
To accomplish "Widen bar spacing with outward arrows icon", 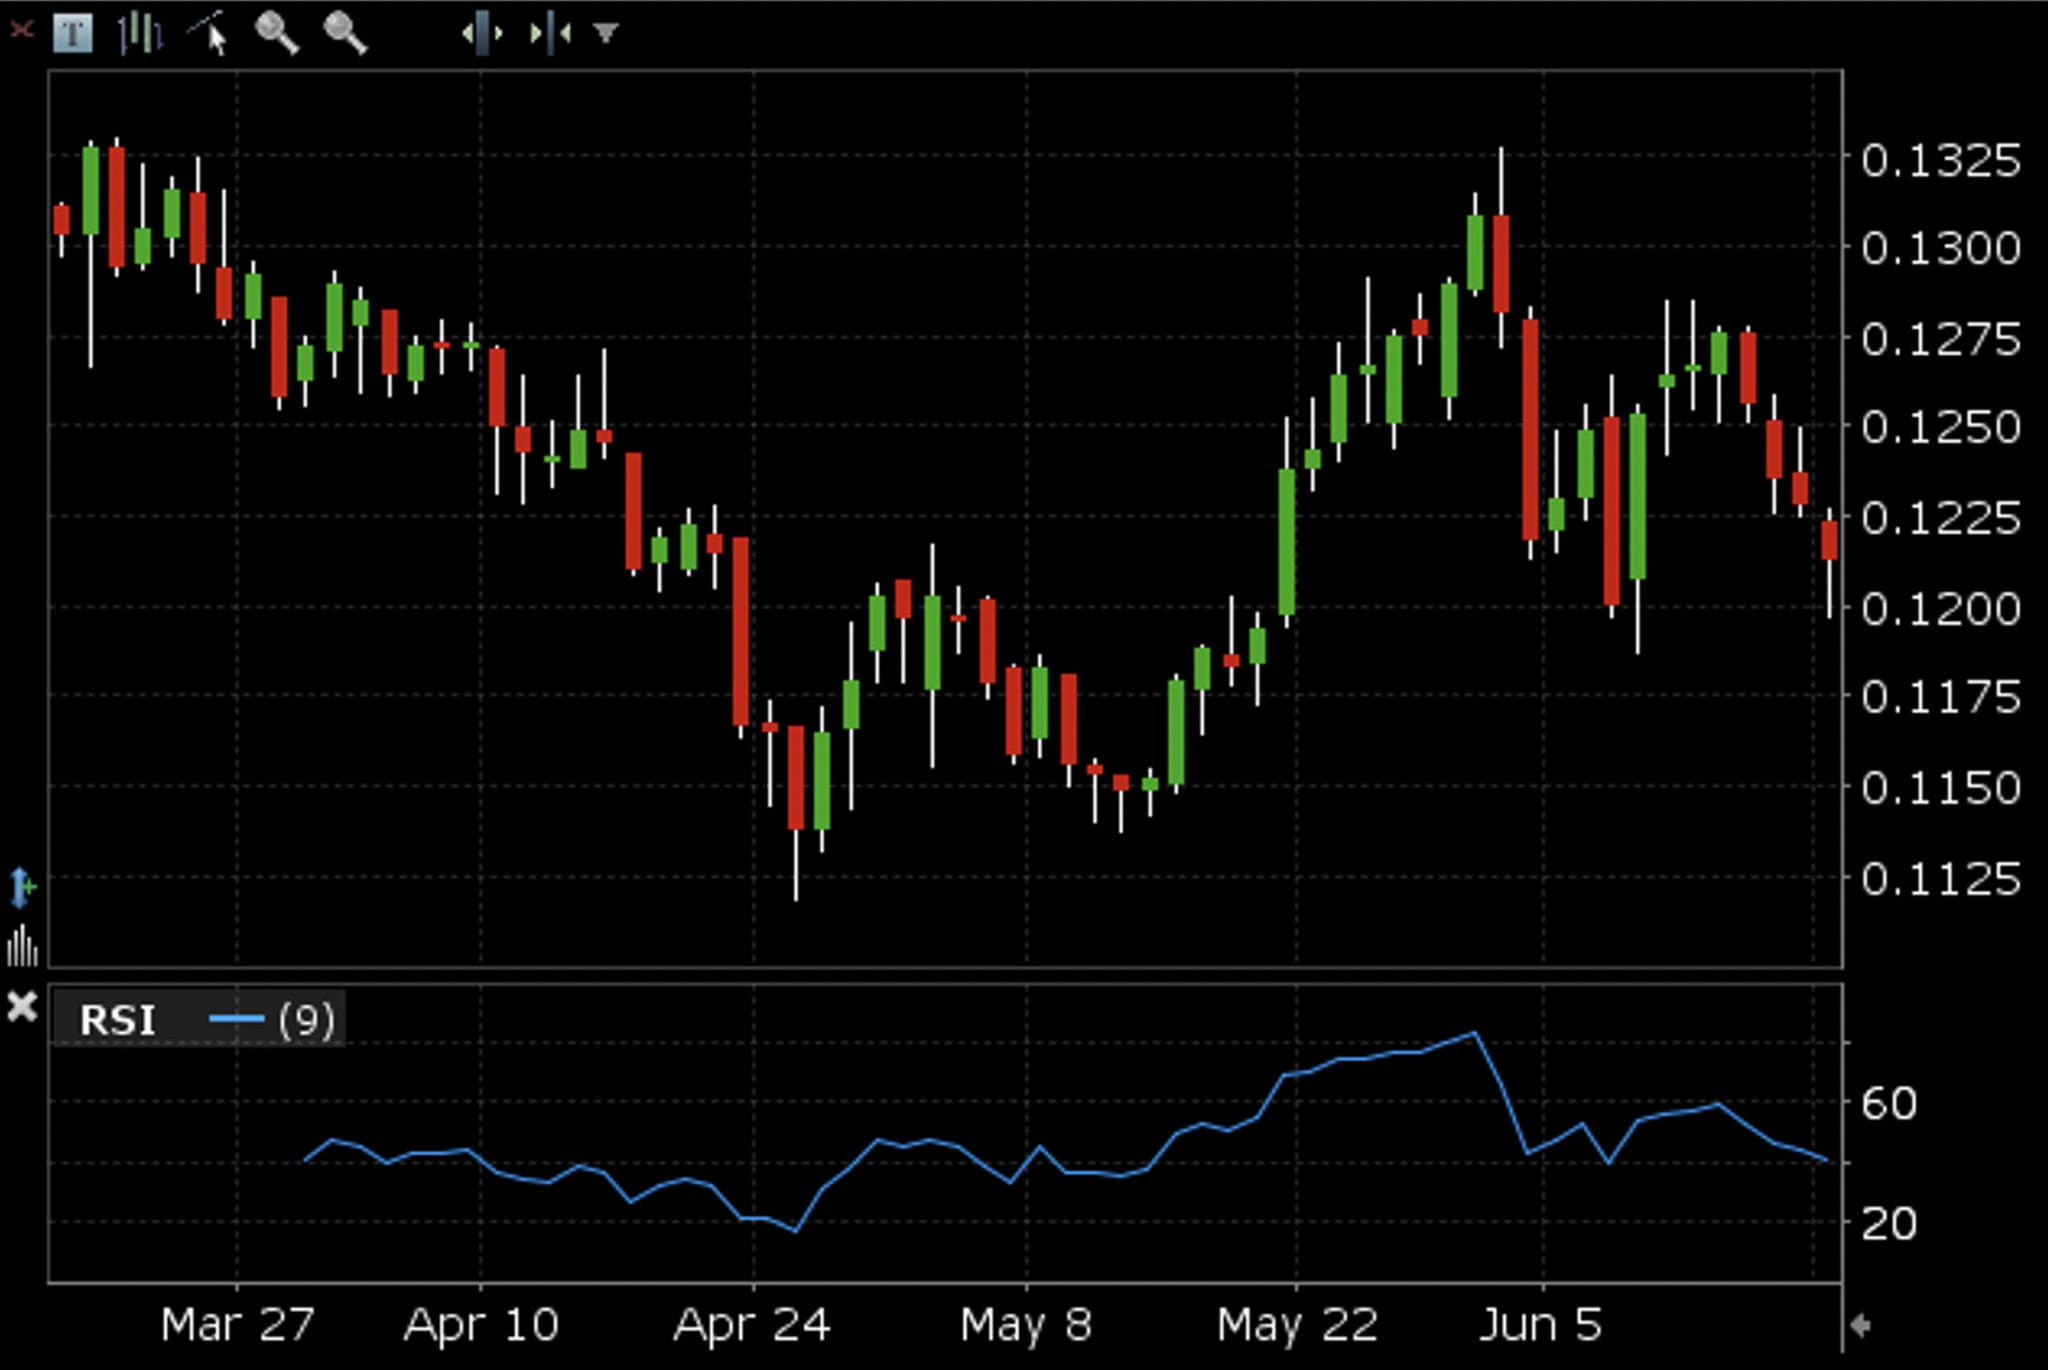I will point(482,33).
